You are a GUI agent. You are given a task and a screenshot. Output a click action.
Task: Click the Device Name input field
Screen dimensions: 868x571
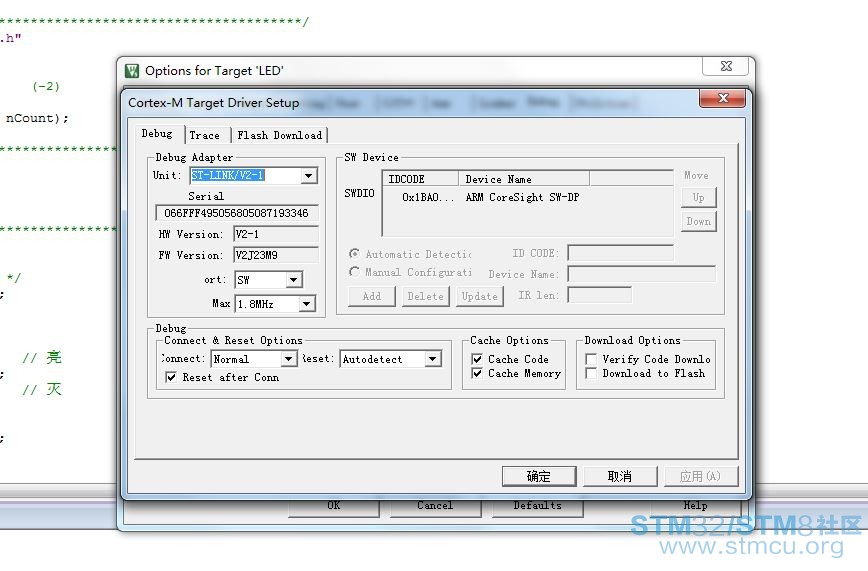pyautogui.click(x=642, y=274)
